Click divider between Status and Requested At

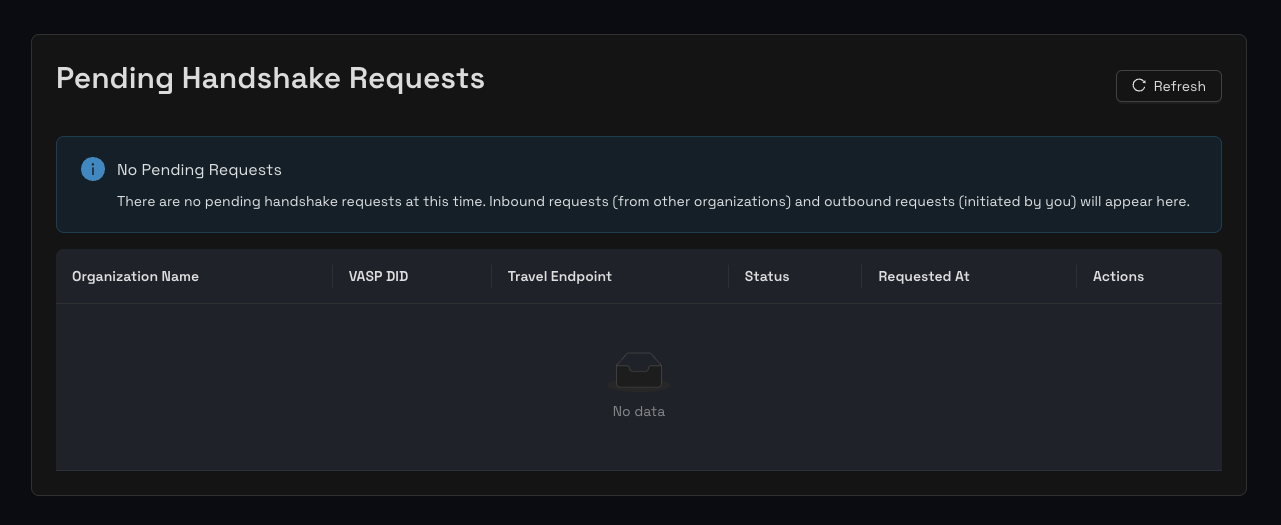click(861, 276)
